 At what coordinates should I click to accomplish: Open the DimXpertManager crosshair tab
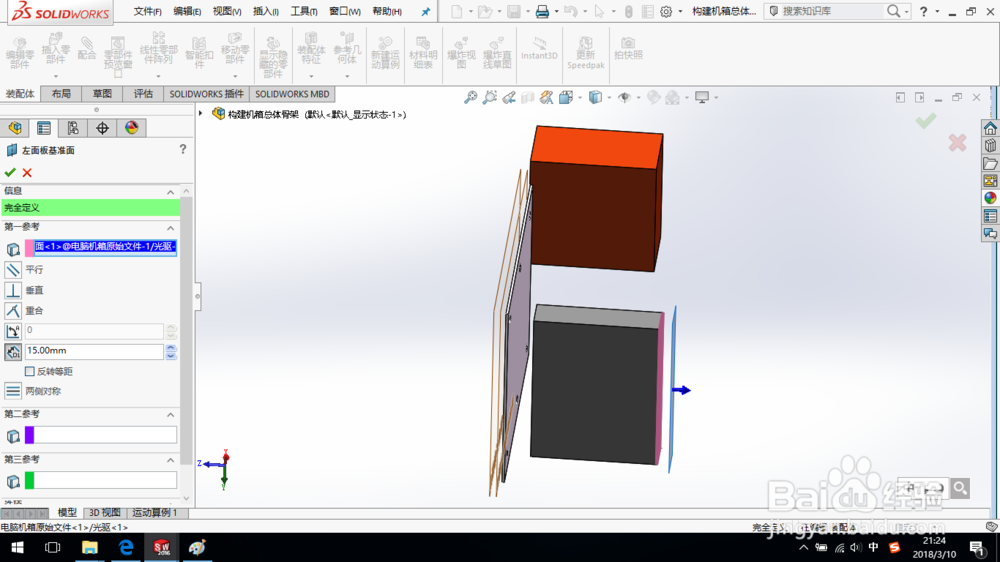click(102, 128)
